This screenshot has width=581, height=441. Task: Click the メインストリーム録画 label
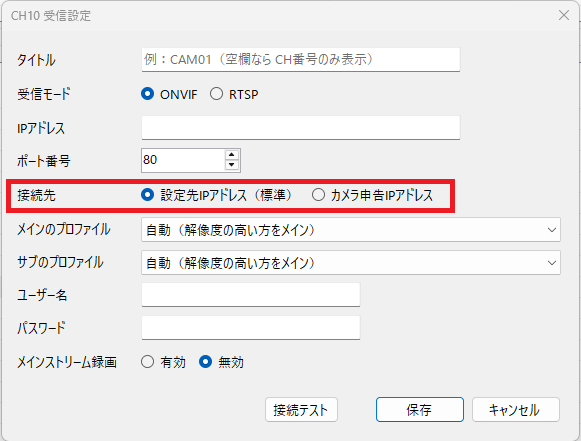(x=67, y=362)
